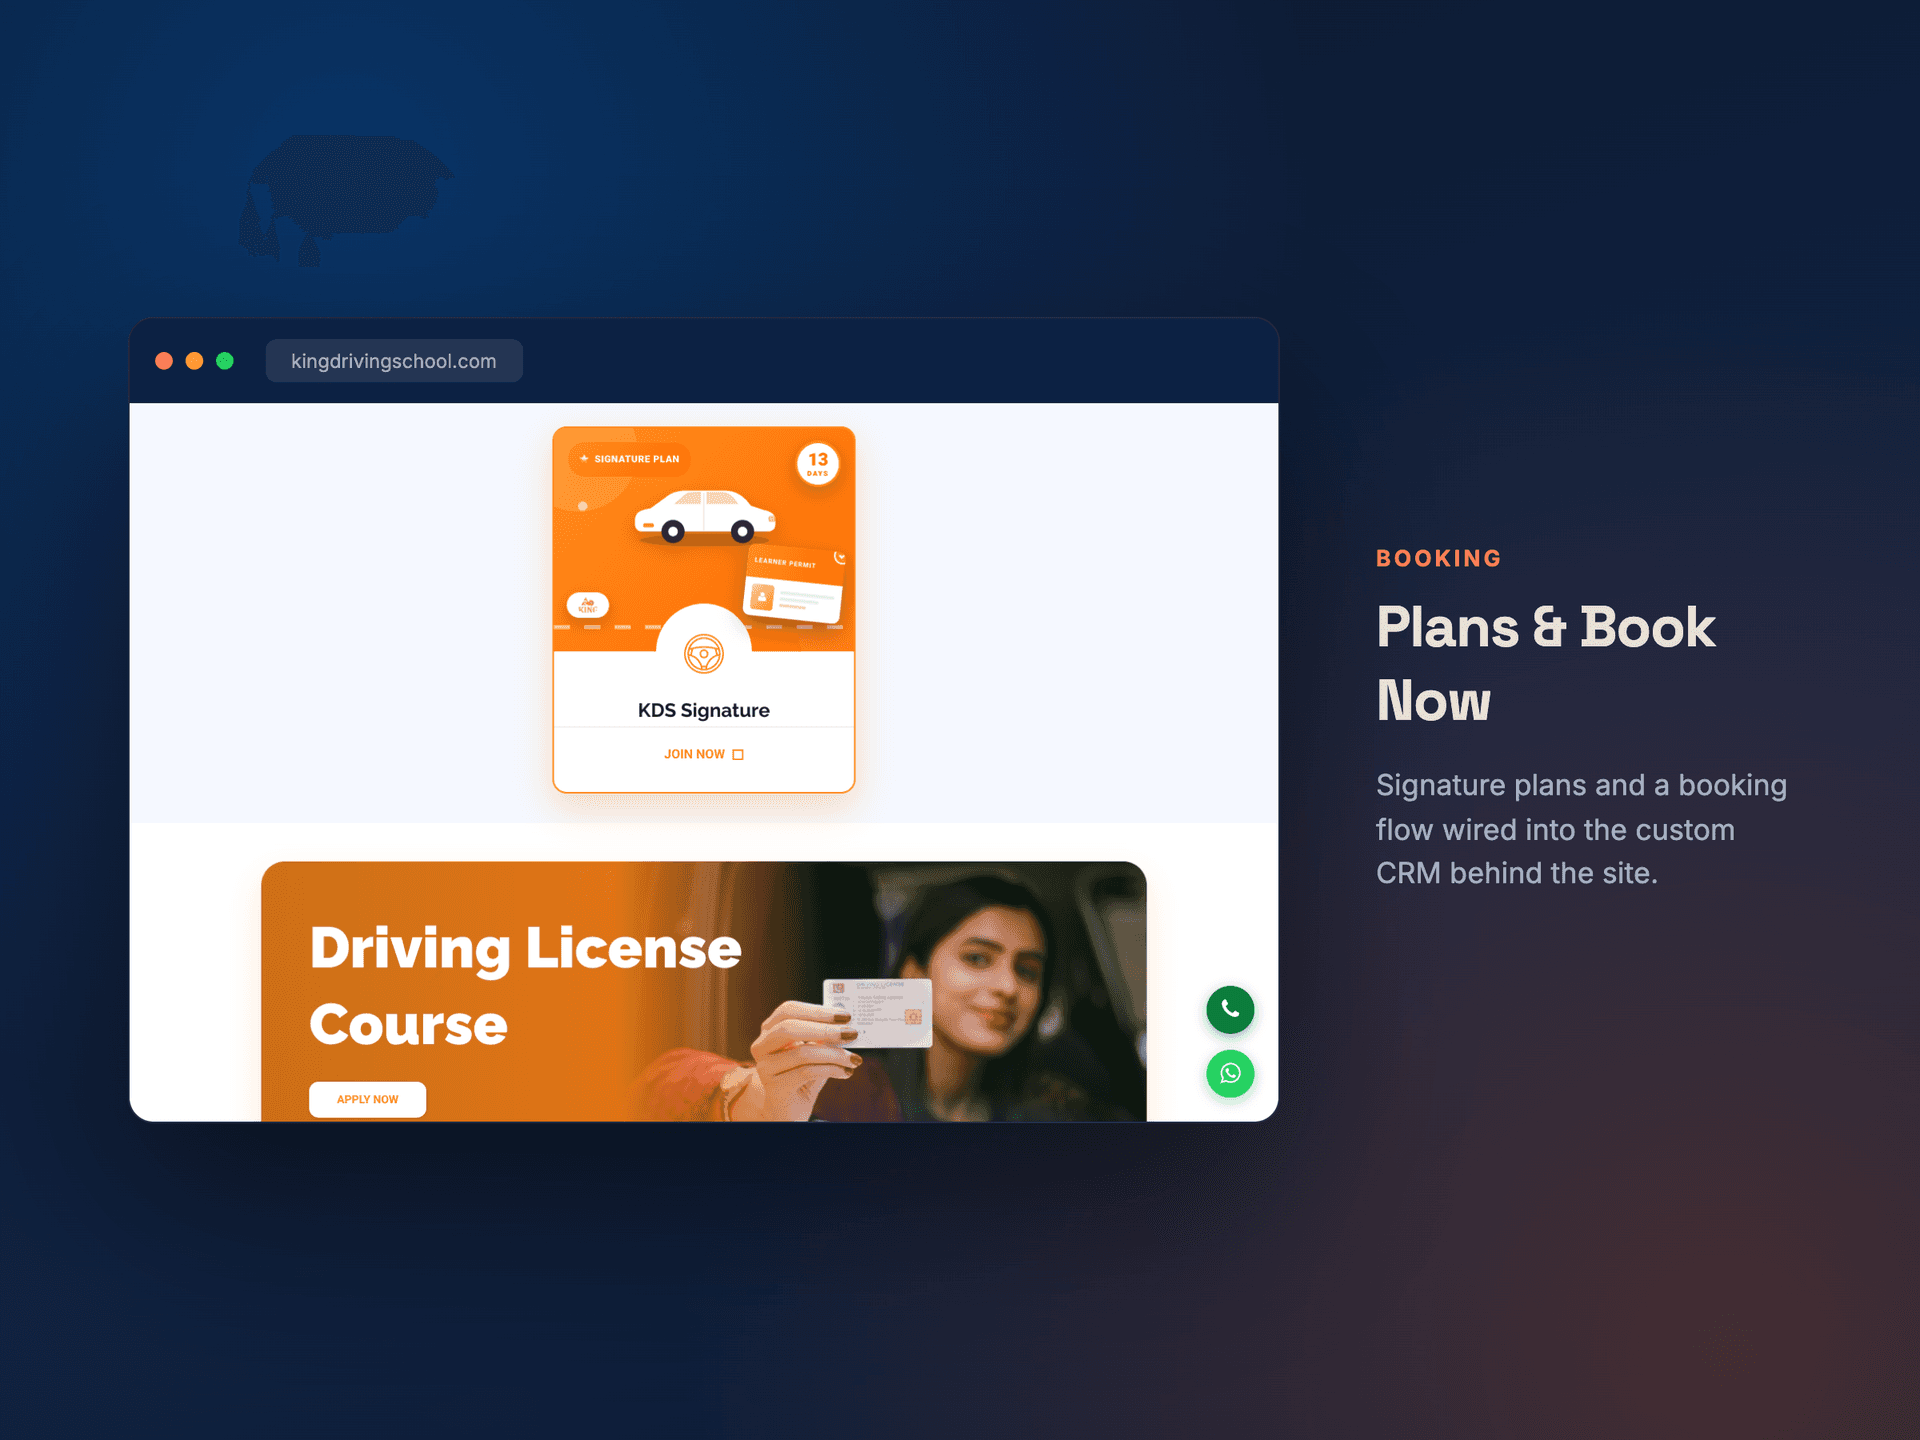Click the woman holding license photo
This screenshot has width=1920, height=1440.
click(950, 992)
